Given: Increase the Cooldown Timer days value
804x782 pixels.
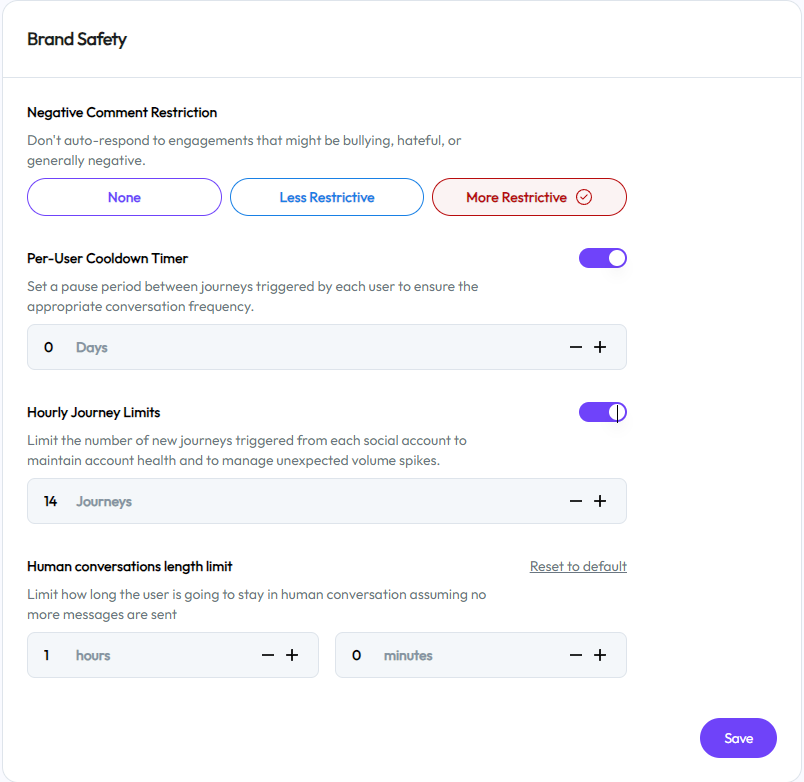Looking at the screenshot, I should click(600, 348).
